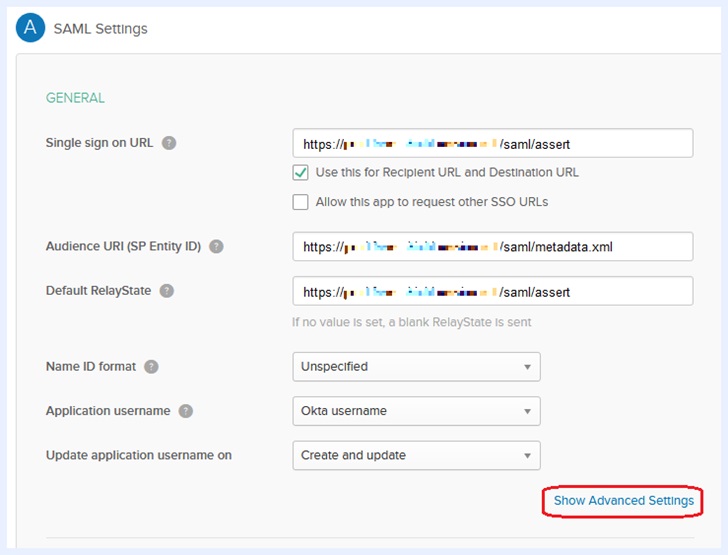The height and width of the screenshot is (555, 728).
Task: Open Update application username on dropdown
Action: (416, 455)
